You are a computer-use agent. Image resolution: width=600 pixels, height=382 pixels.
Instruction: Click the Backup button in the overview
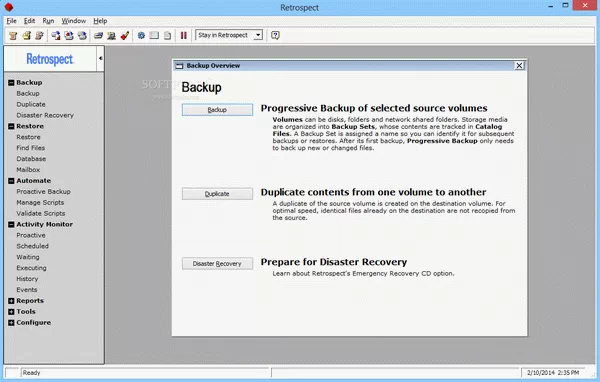pos(217,110)
